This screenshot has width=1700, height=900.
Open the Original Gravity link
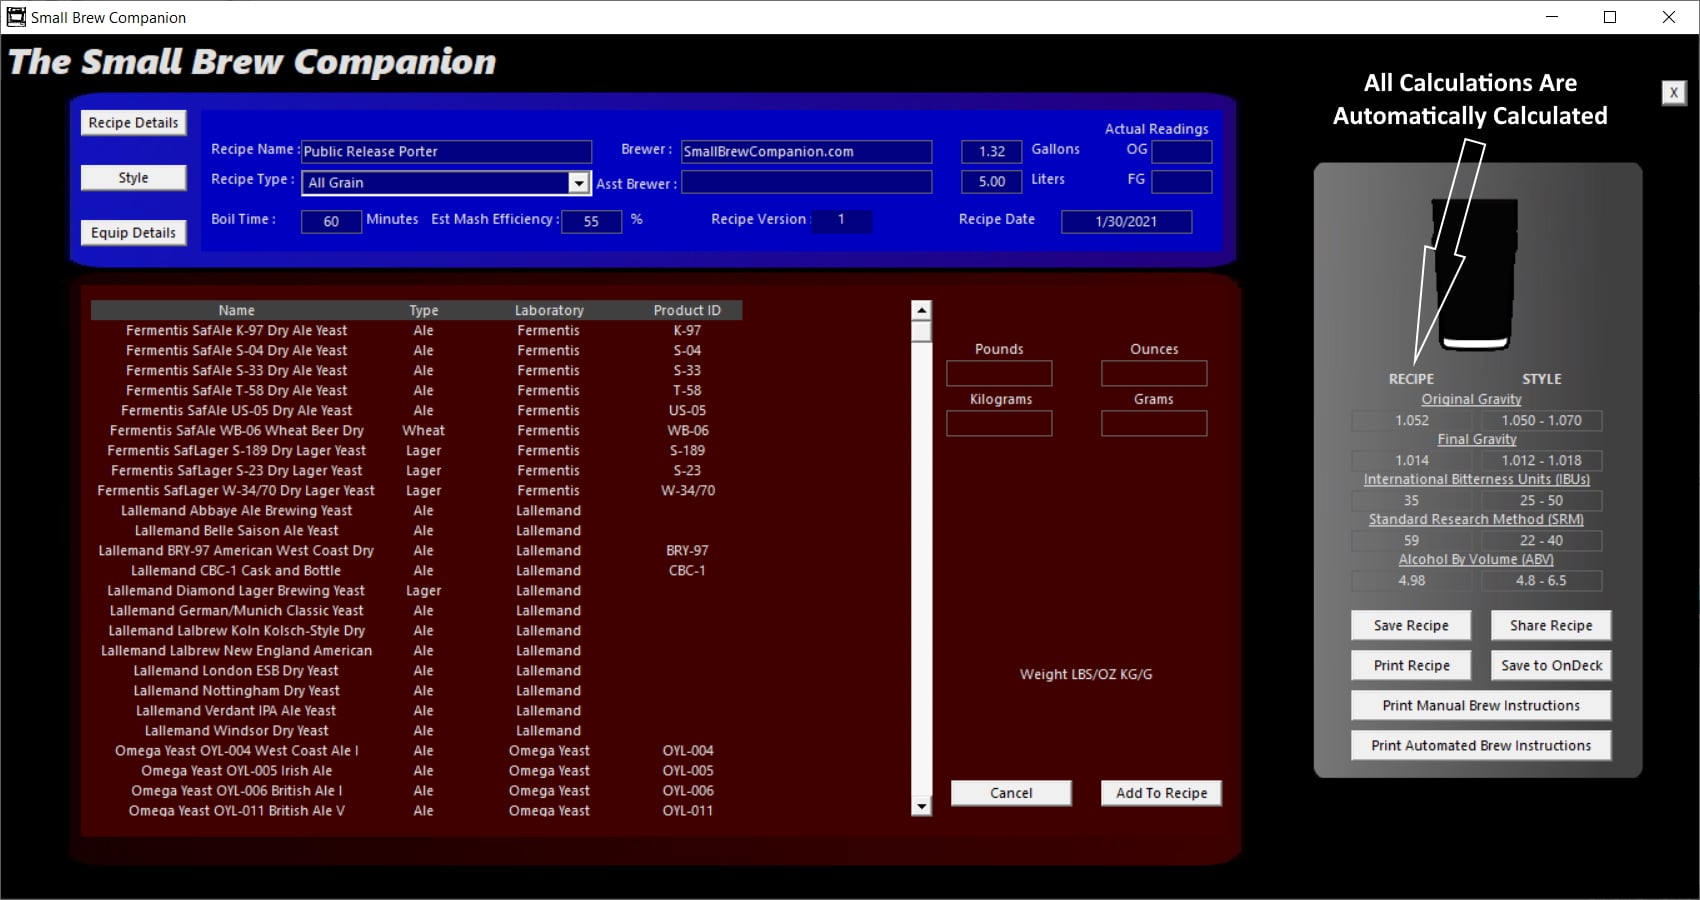point(1471,399)
